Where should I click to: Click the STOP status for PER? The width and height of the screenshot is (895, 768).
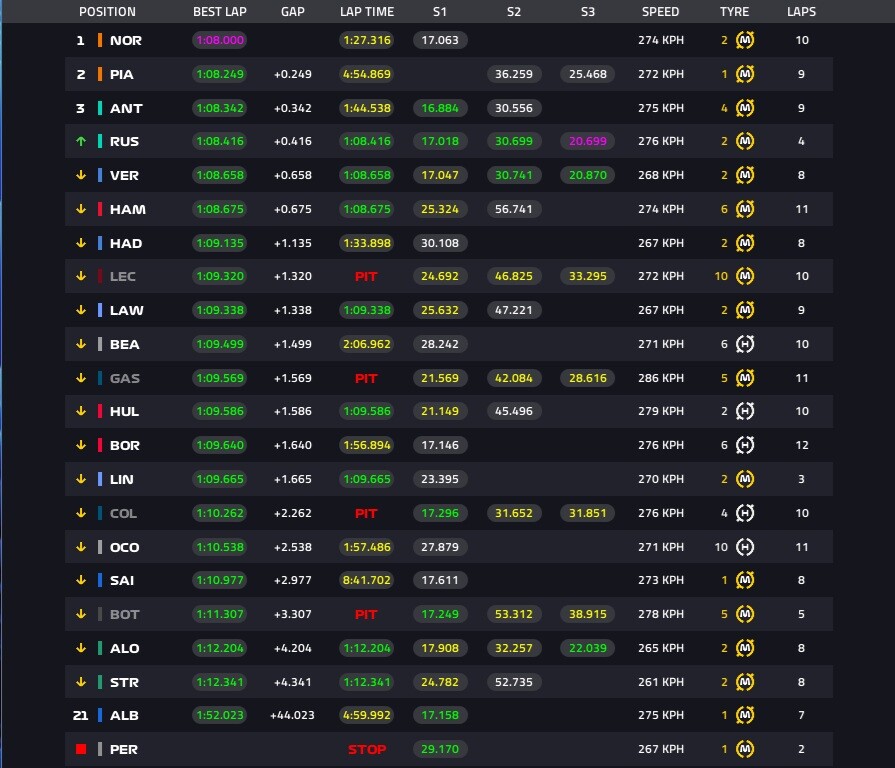tap(367, 749)
